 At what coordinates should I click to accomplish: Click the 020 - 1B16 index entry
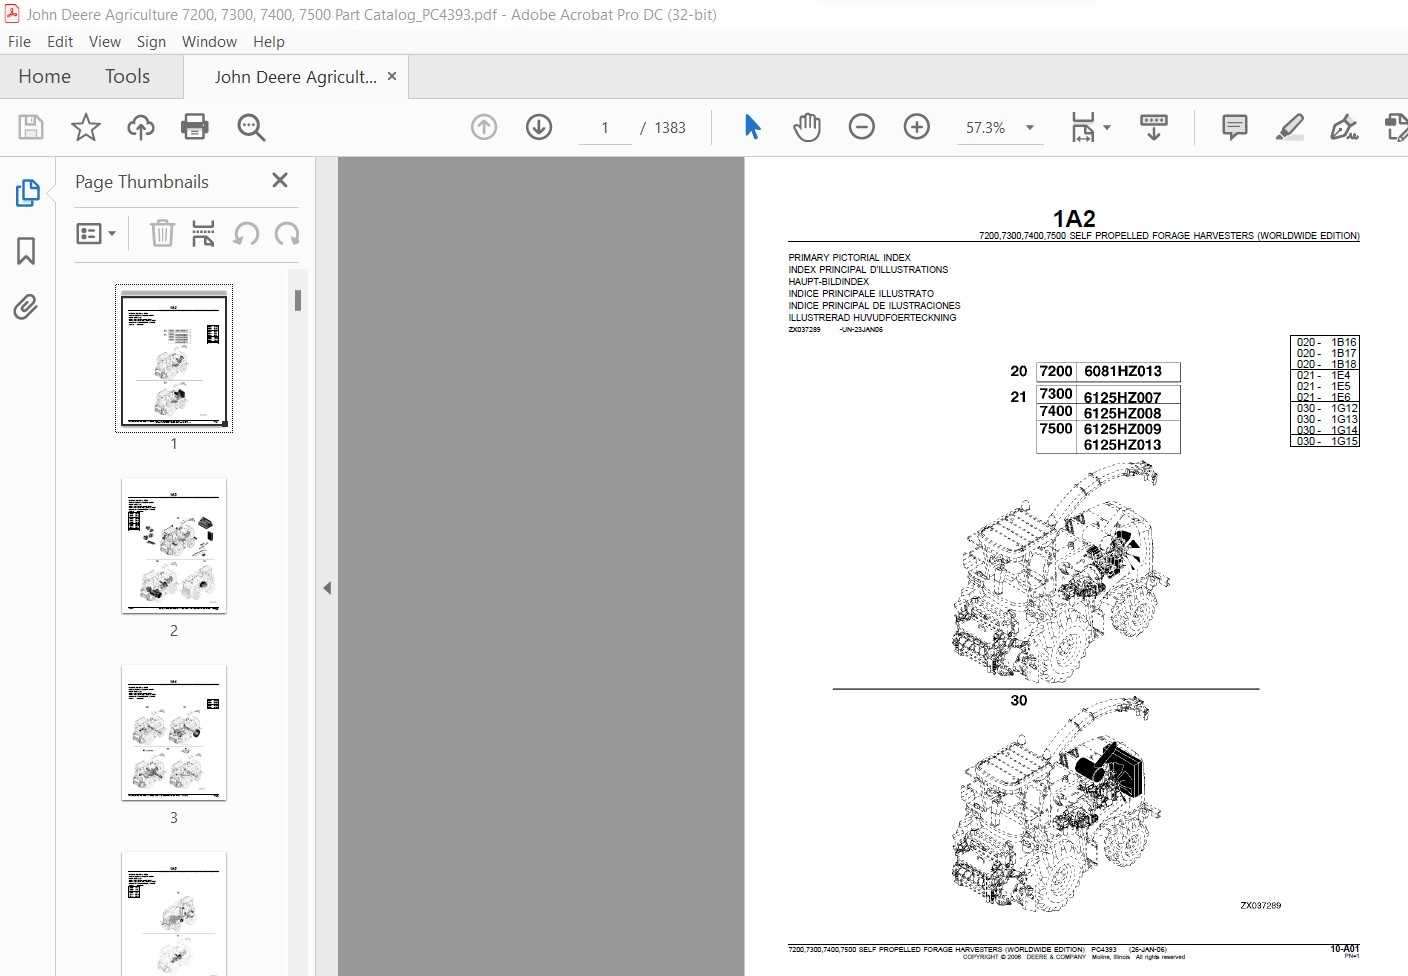pyautogui.click(x=1326, y=342)
